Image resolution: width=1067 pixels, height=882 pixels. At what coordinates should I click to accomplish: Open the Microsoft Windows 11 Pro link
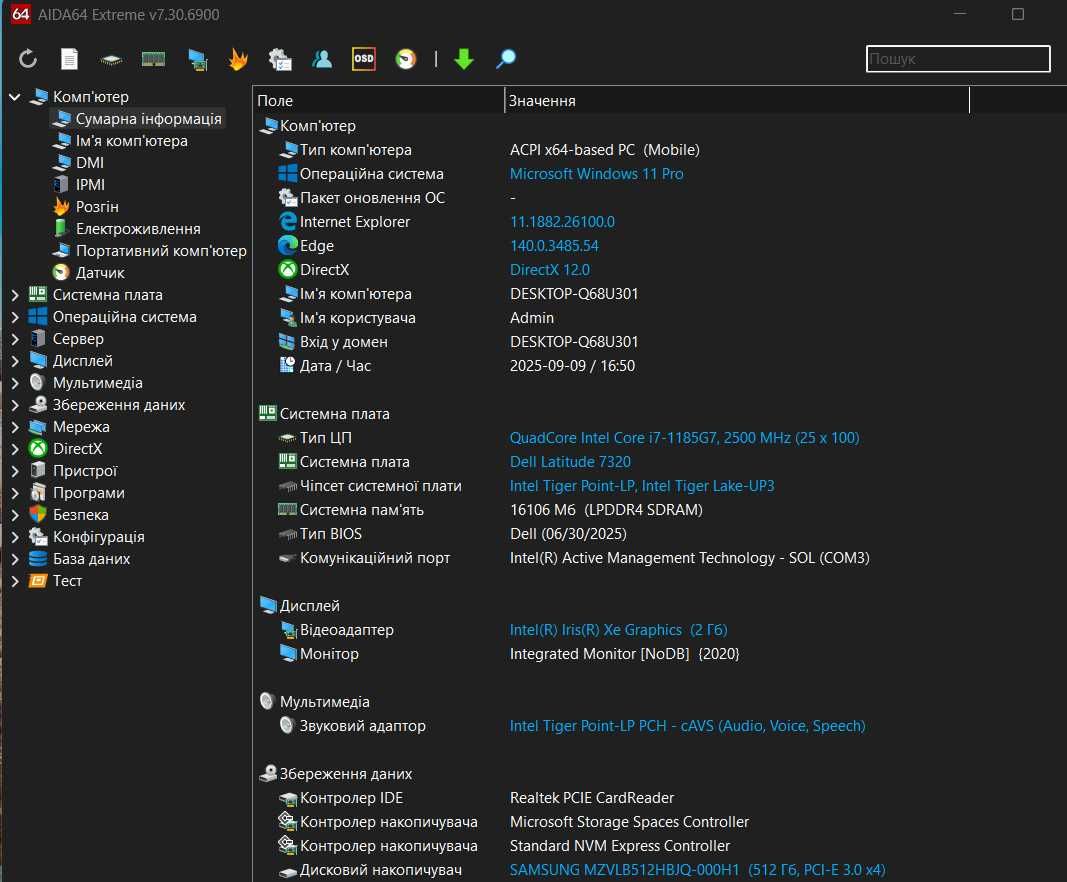pyautogui.click(x=597, y=174)
